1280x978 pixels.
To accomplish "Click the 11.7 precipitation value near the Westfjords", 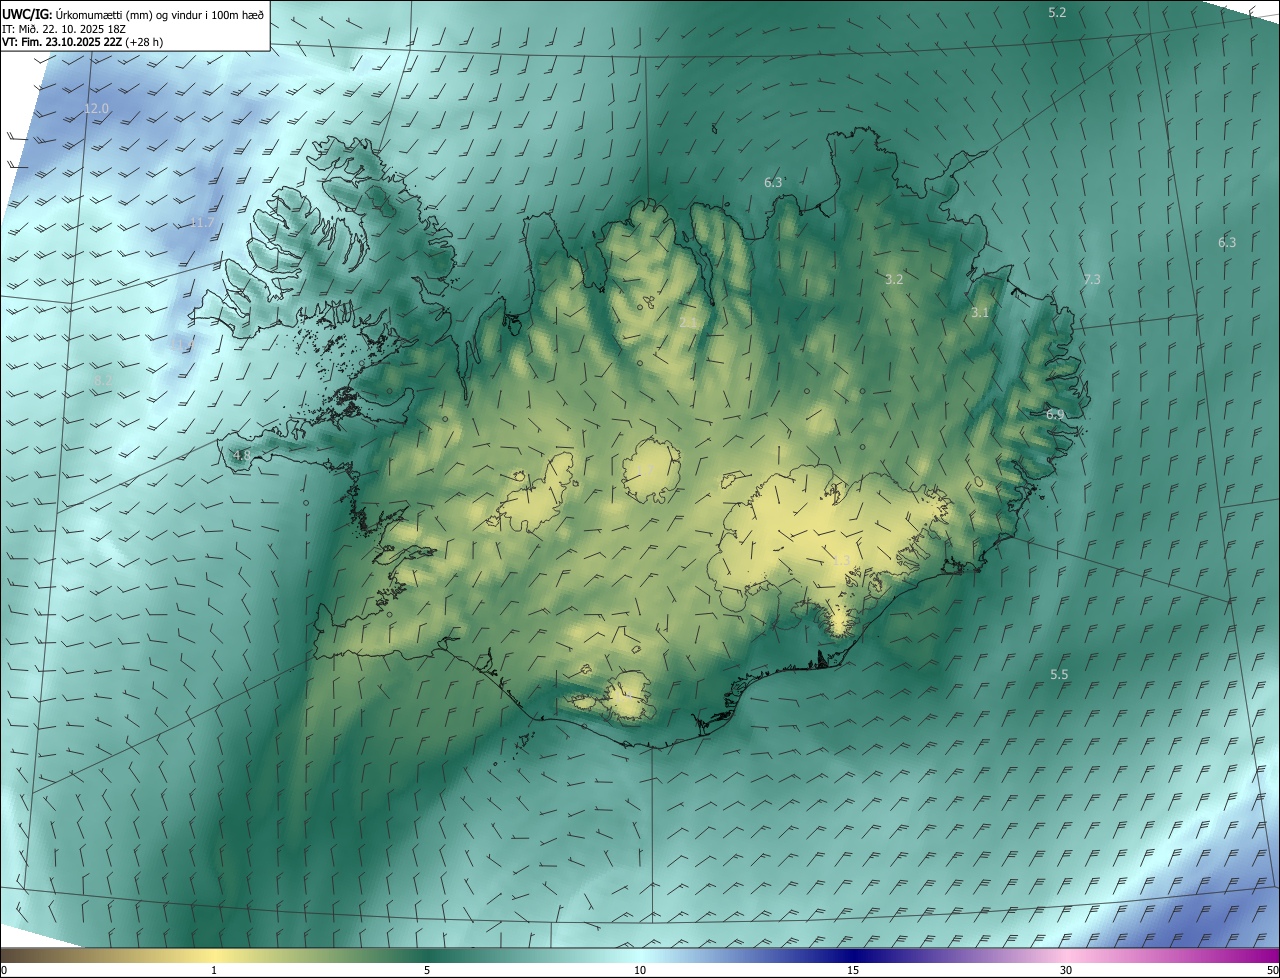I will (x=202, y=222).
